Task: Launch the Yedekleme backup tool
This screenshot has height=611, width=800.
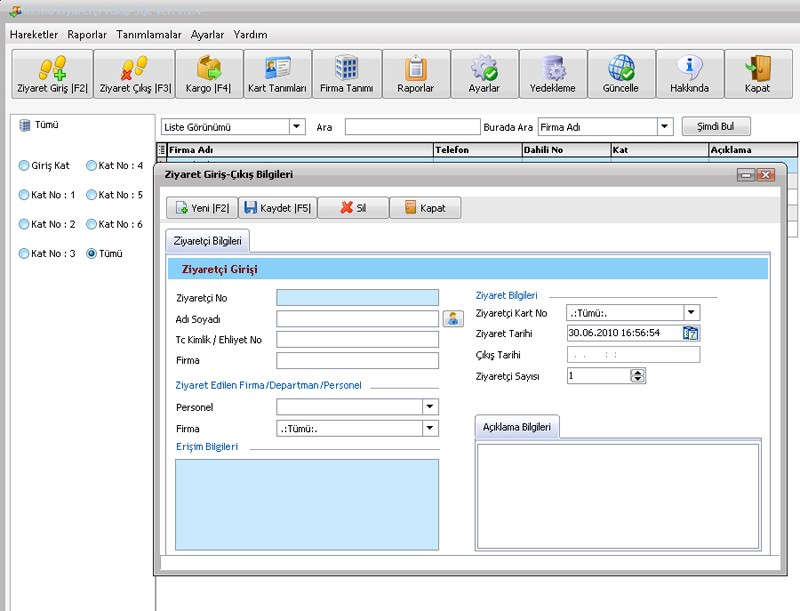Action: [553, 74]
